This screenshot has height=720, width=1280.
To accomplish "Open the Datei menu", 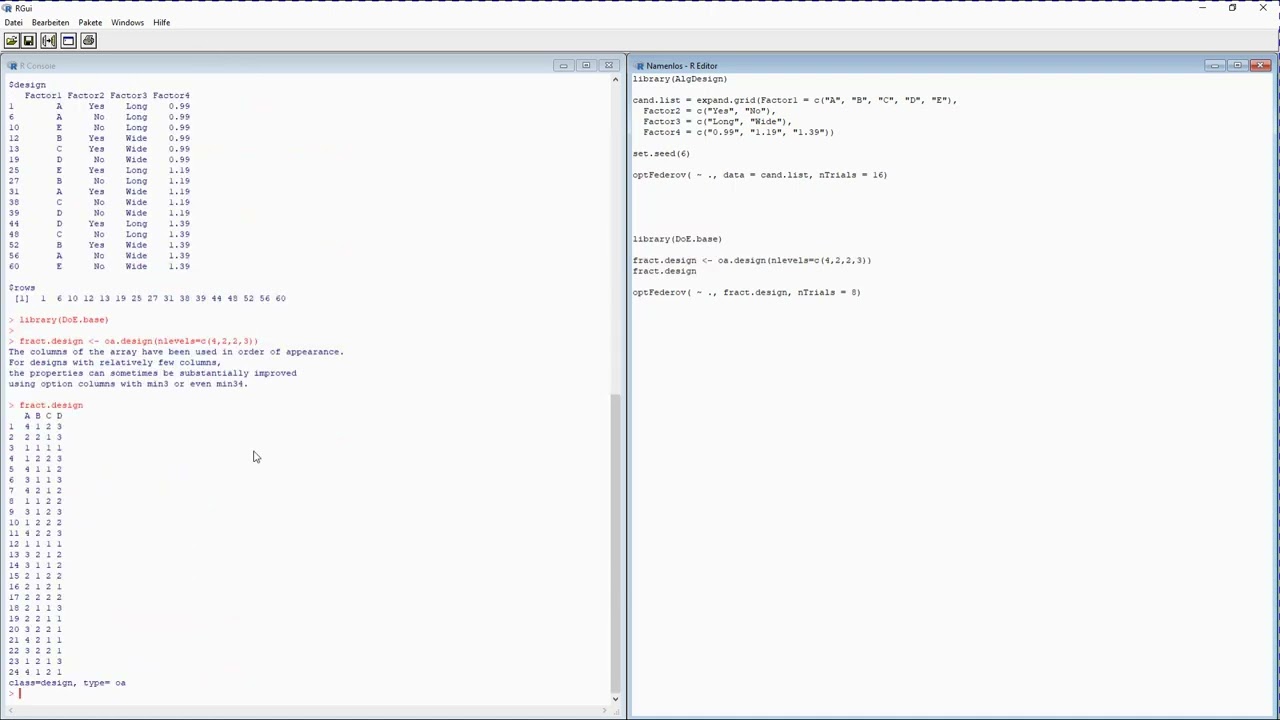I will click(x=13, y=22).
